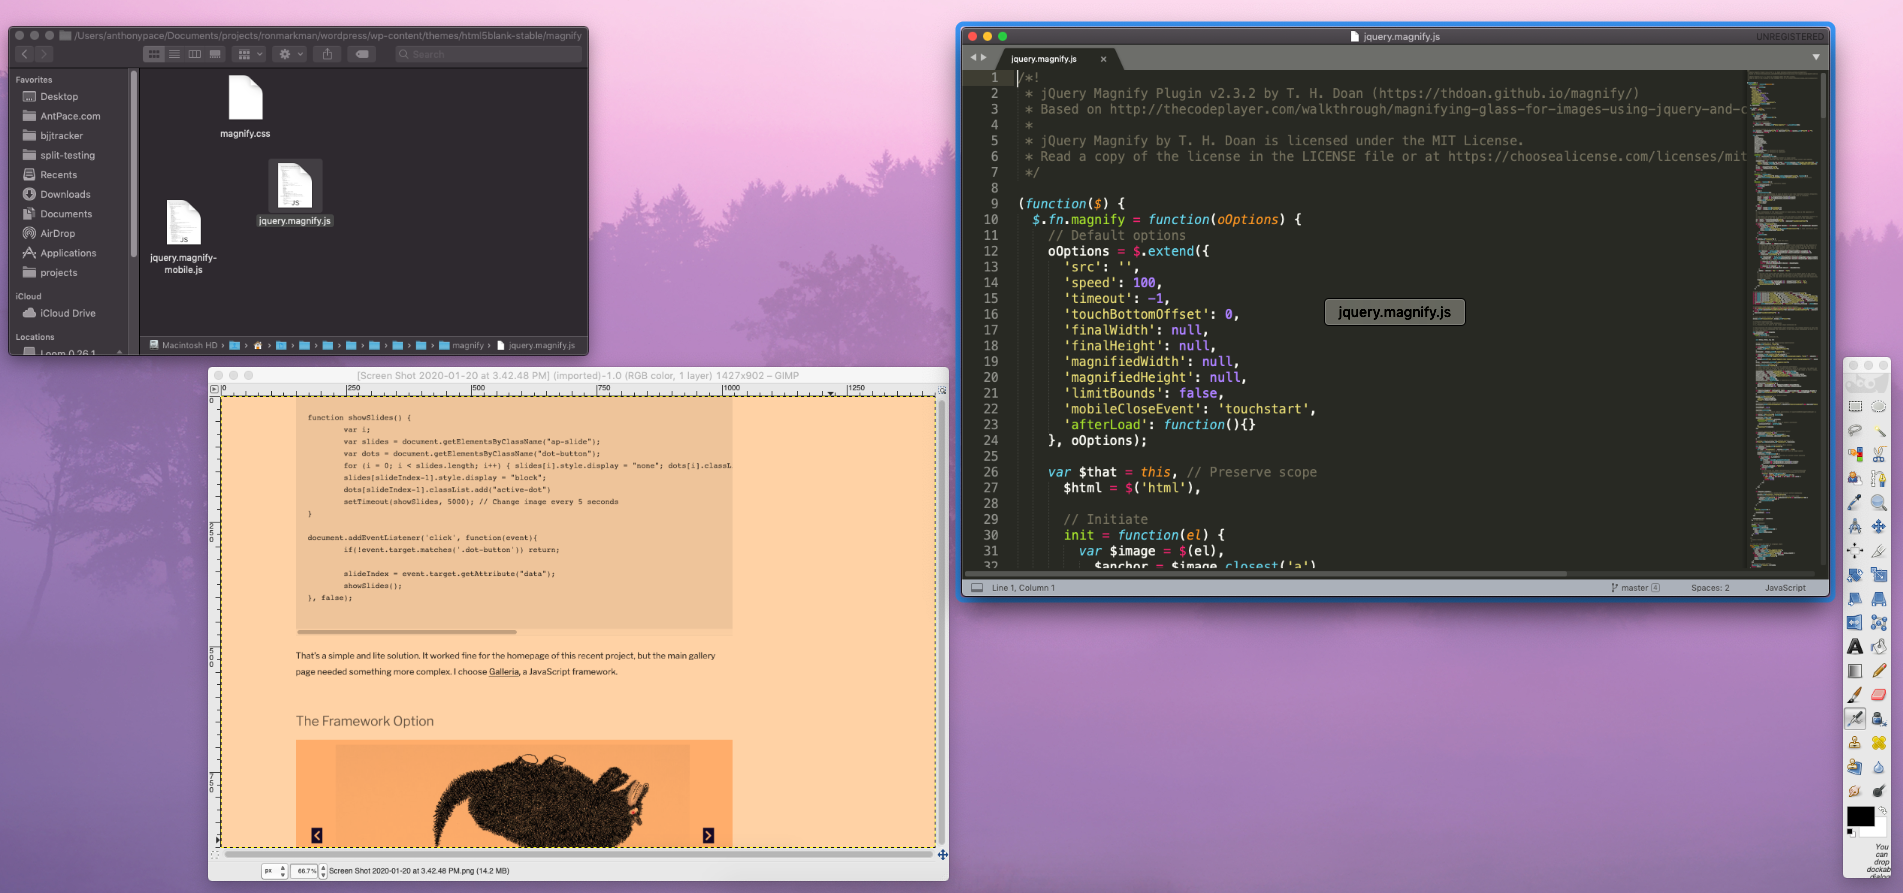Select the Color Picker eyedropper tool
Viewport: 1903px width, 893px height.
coord(1855,502)
